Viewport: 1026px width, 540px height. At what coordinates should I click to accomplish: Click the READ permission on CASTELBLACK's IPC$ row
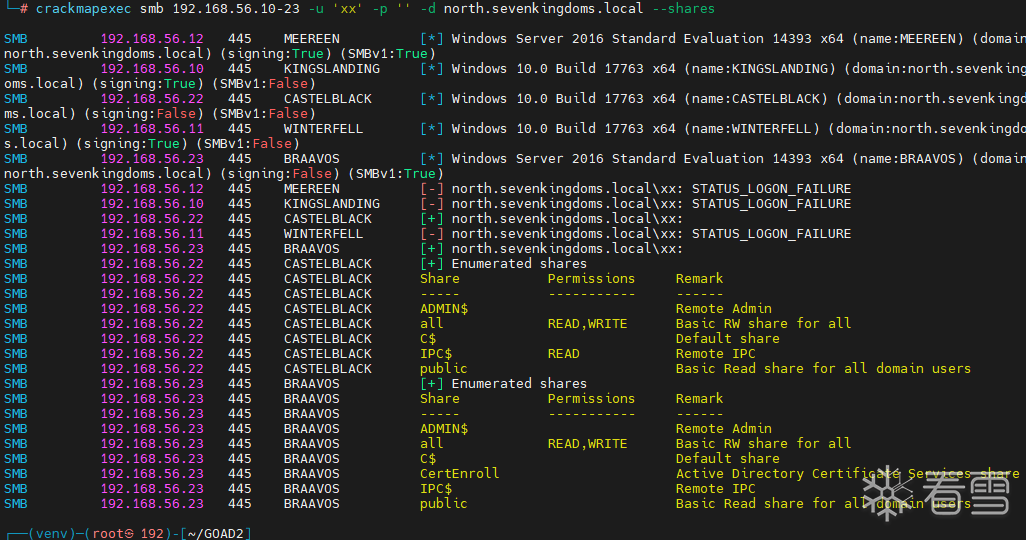coord(563,354)
